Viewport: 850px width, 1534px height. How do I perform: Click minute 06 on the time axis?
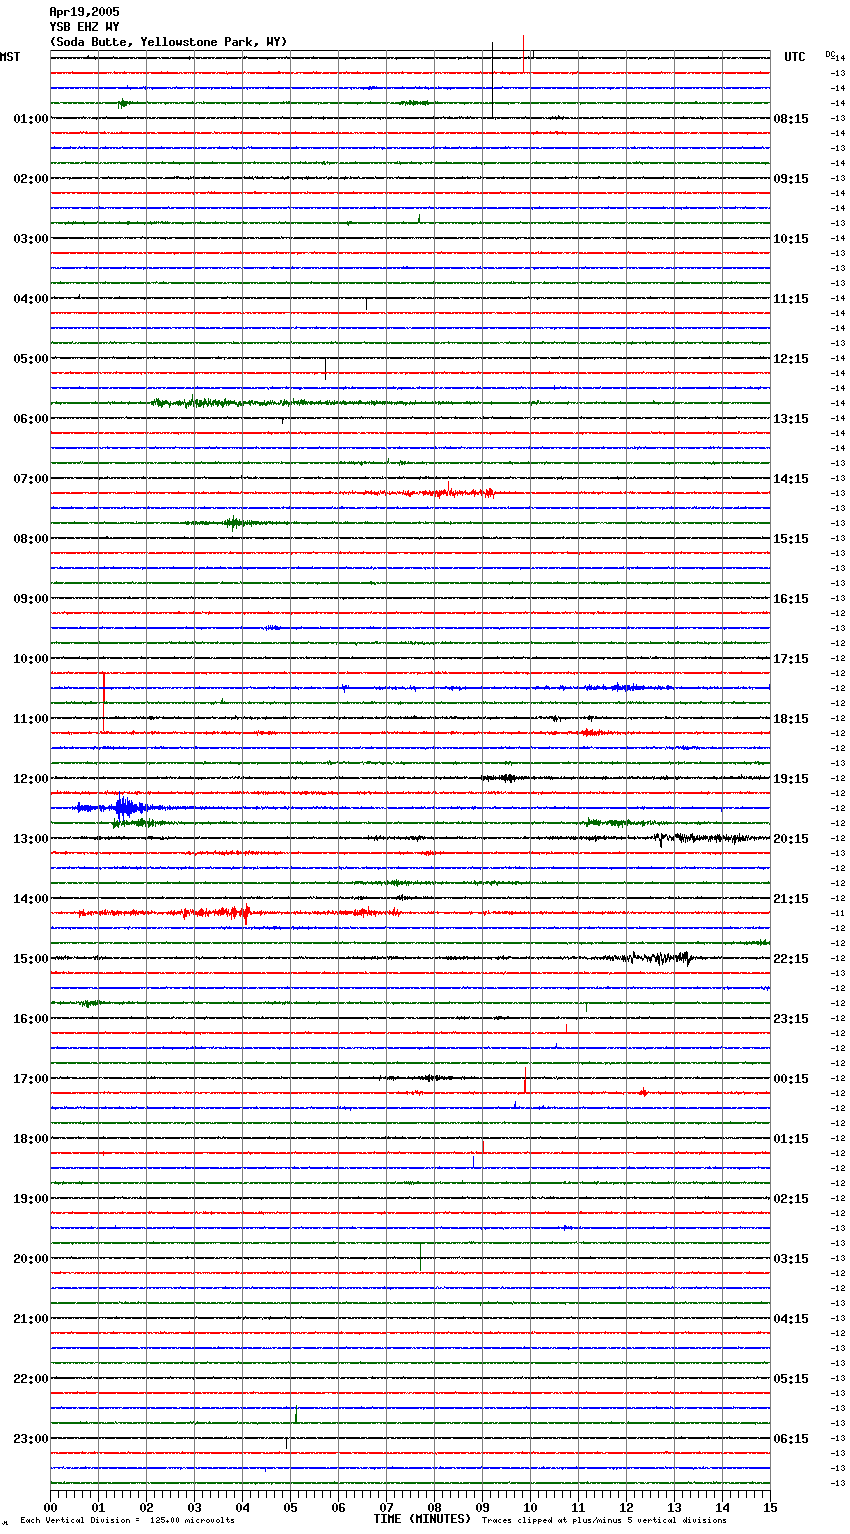[338, 1507]
